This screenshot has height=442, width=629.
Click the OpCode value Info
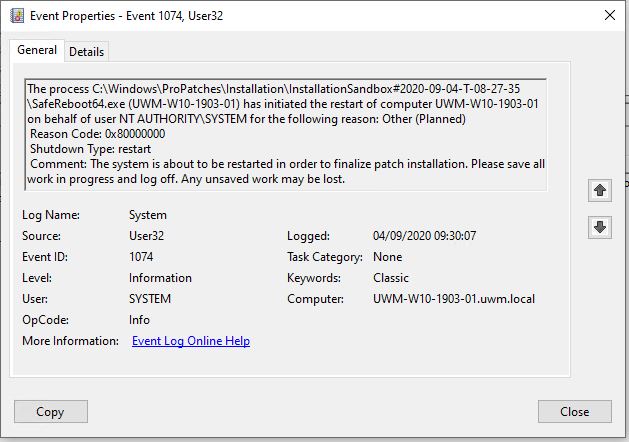(x=140, y=320)
